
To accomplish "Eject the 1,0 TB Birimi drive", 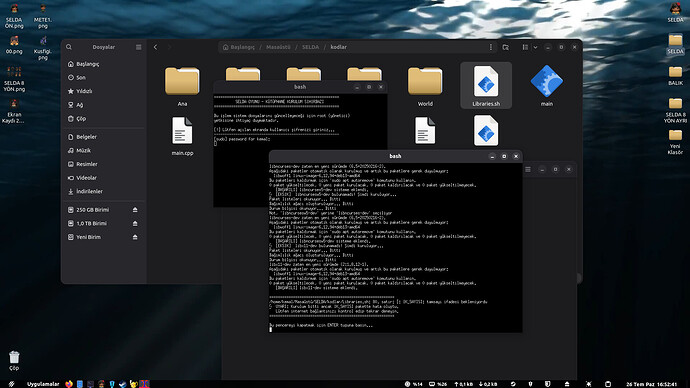I will 135,224.
